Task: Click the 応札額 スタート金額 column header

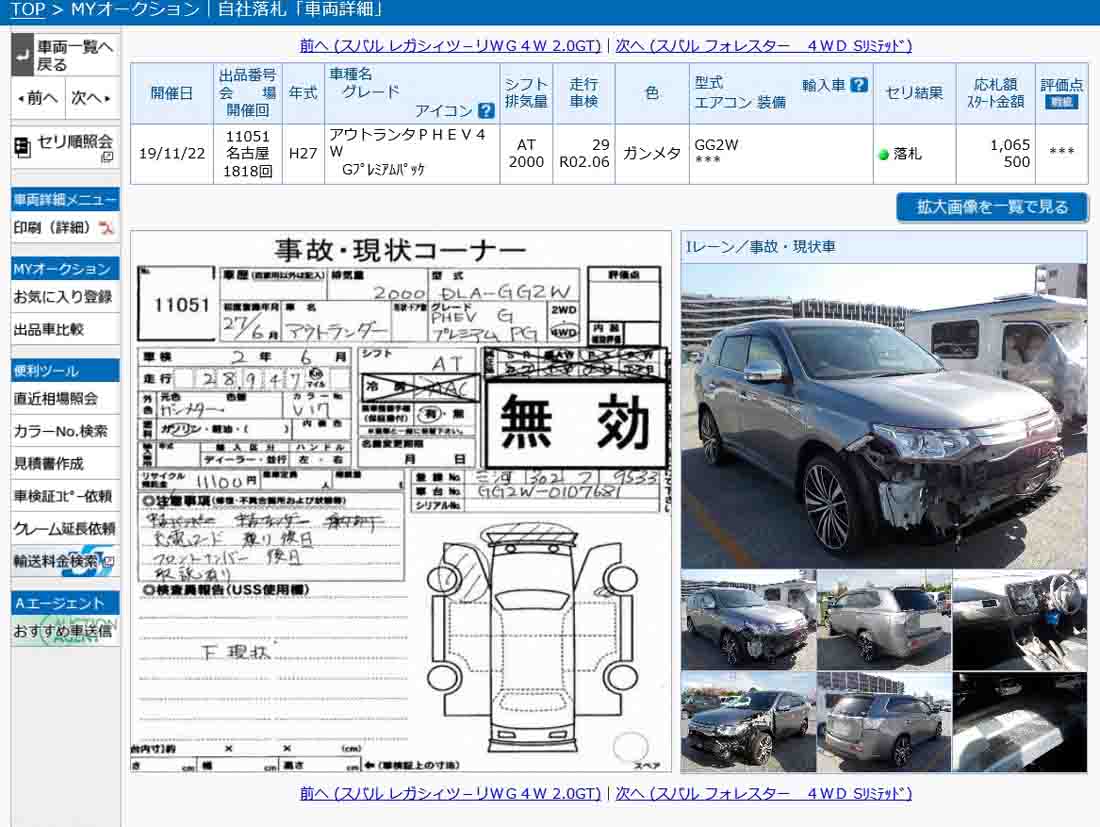Action: tap(995, 93)
